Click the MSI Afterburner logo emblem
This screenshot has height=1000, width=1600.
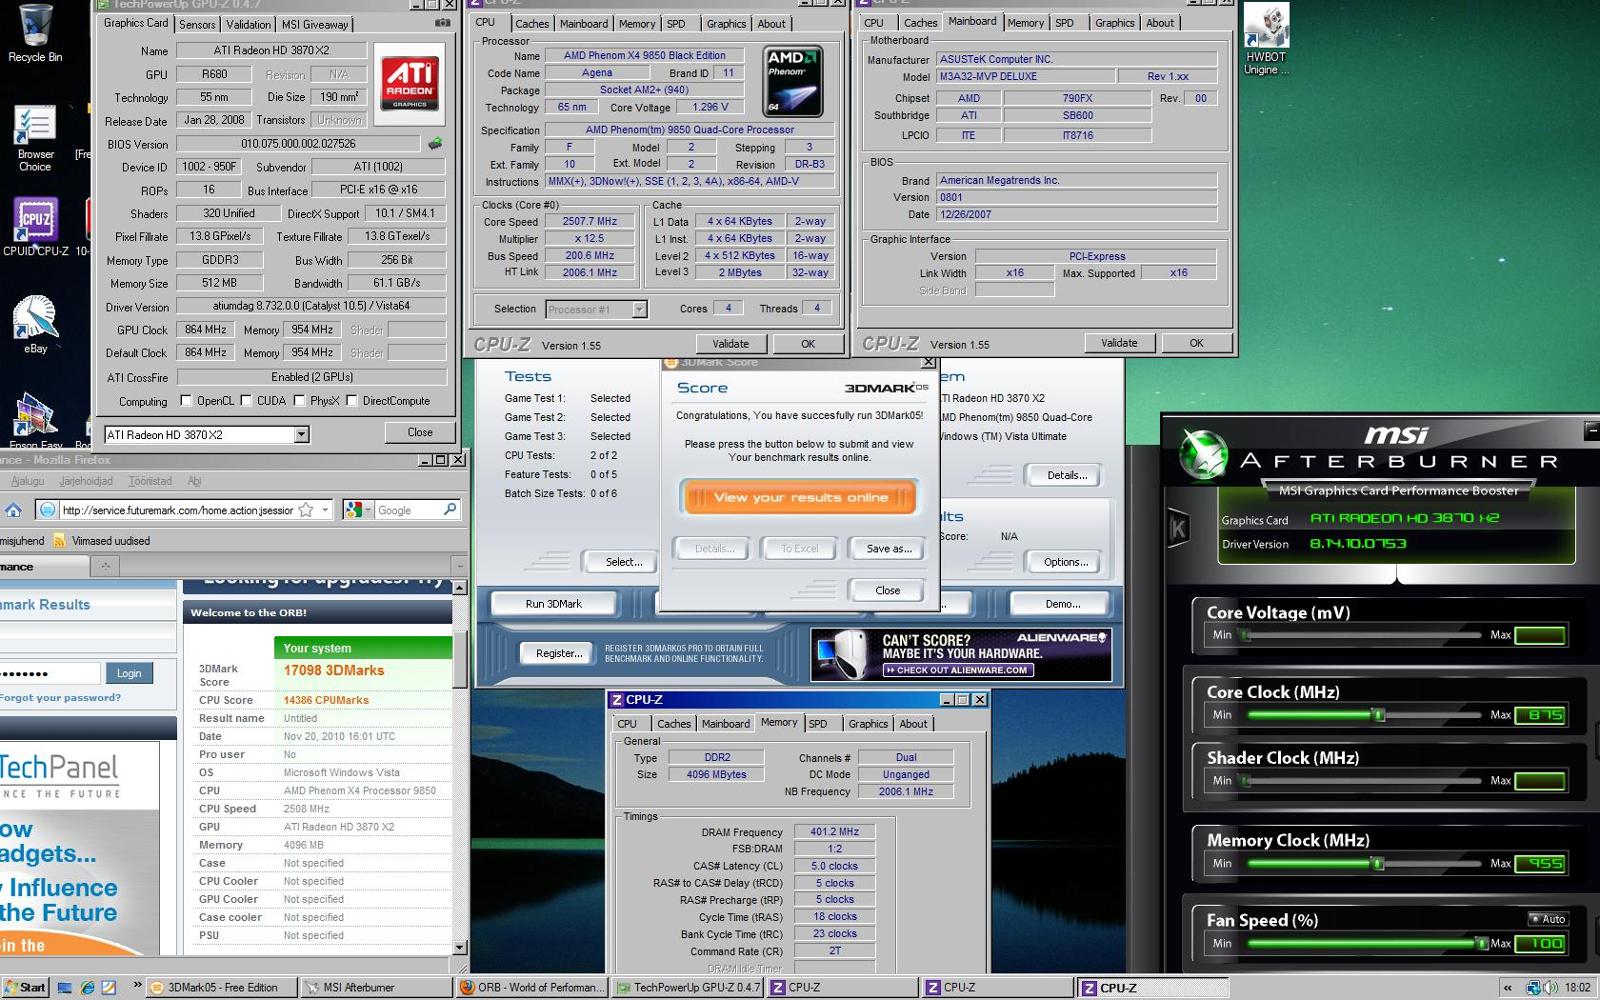(1203, 454)
